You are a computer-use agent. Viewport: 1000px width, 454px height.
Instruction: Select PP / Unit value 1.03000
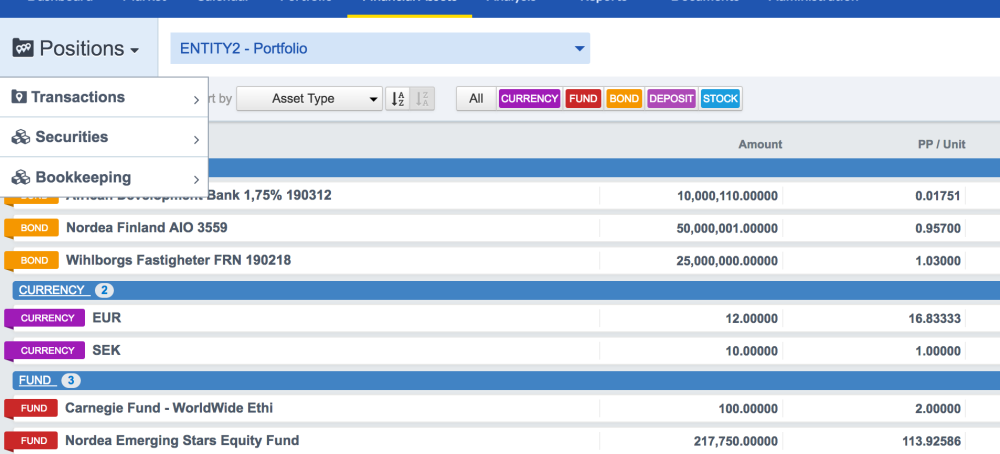click(x=938, y=261)
